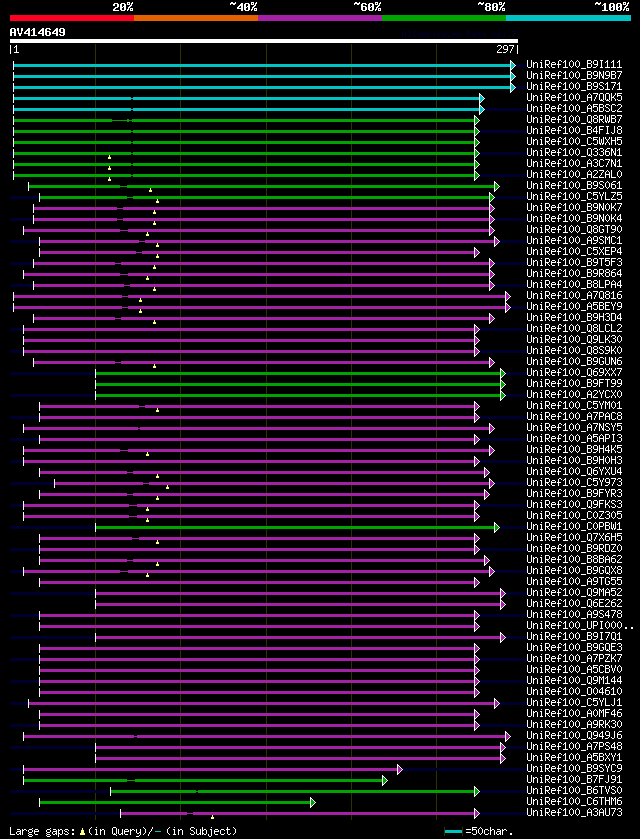This screenshot has width=640, height=839.
Task: Click the cyan alignment bar for B9I111
Action: 264,65
